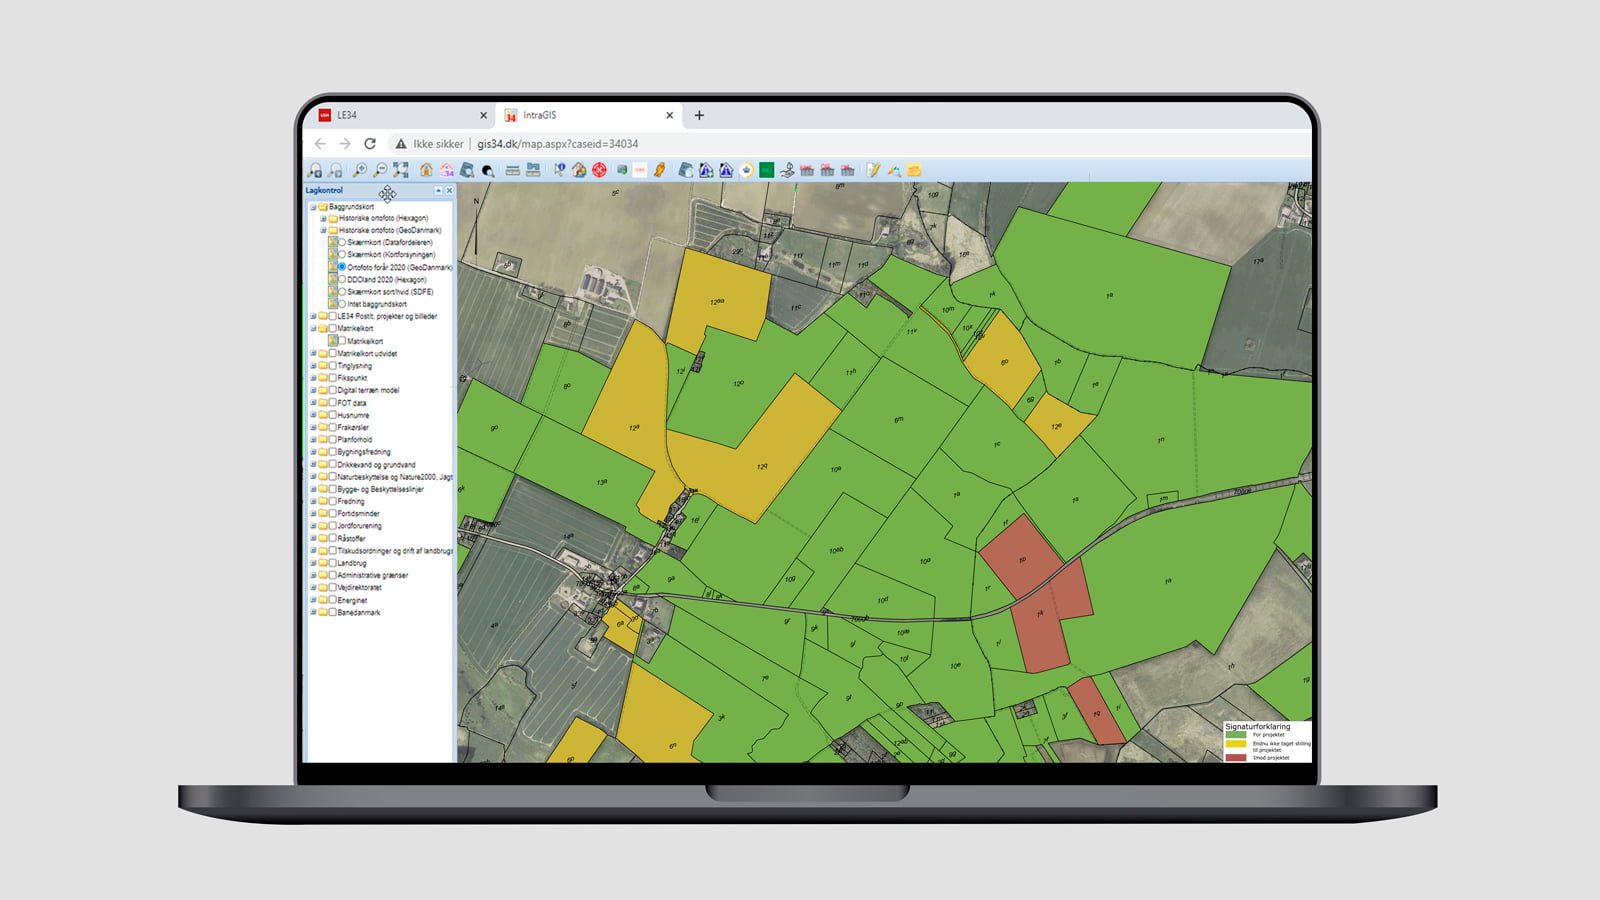This screenshot has width=1600, height=900.
Task: Click the yellow sticky note icon
Action: (x=914, y=170)
